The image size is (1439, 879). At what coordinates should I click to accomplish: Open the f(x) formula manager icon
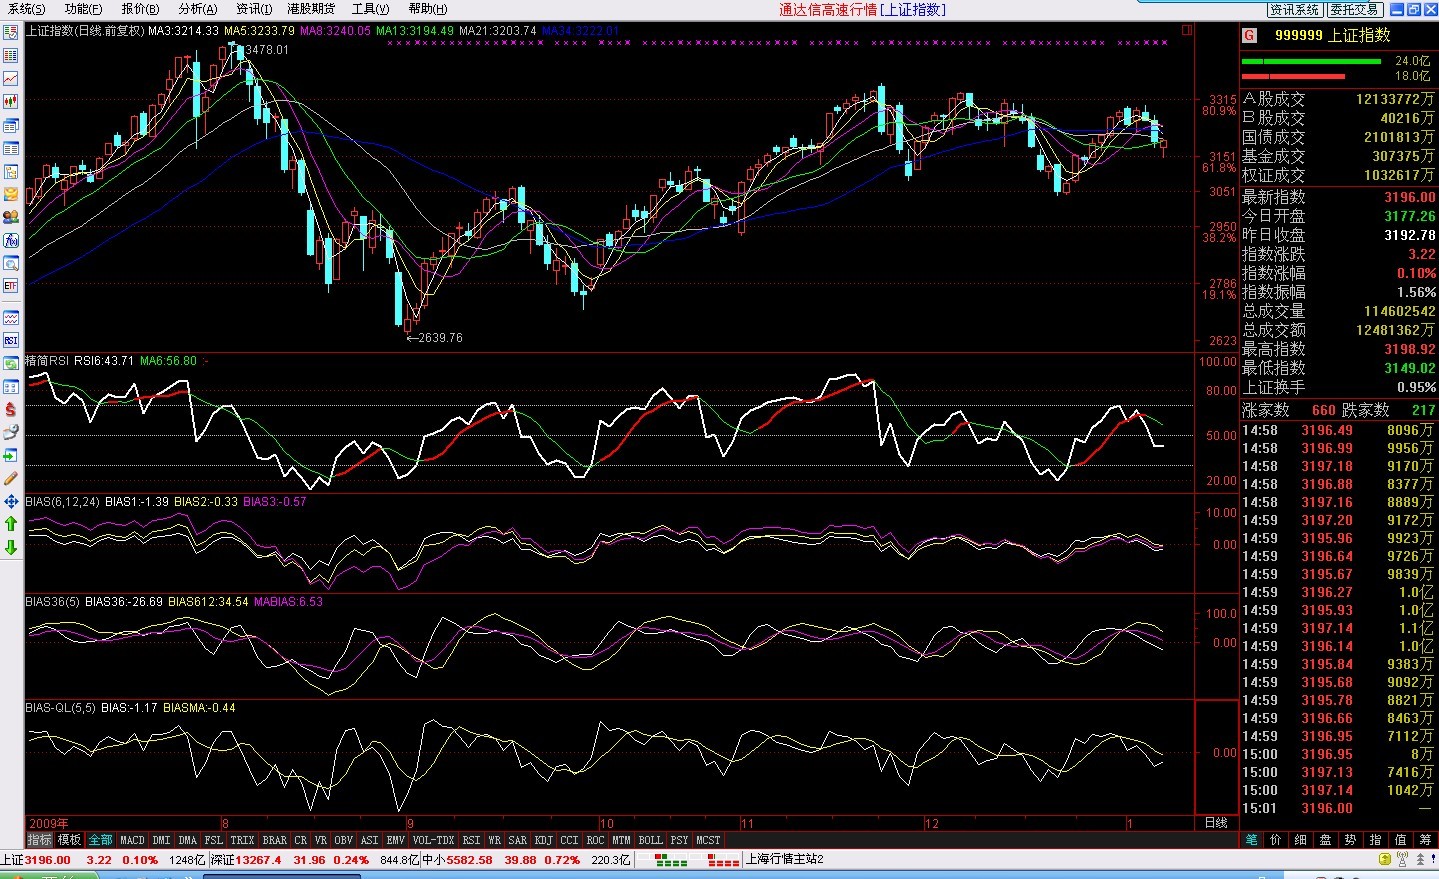[11, 240]
